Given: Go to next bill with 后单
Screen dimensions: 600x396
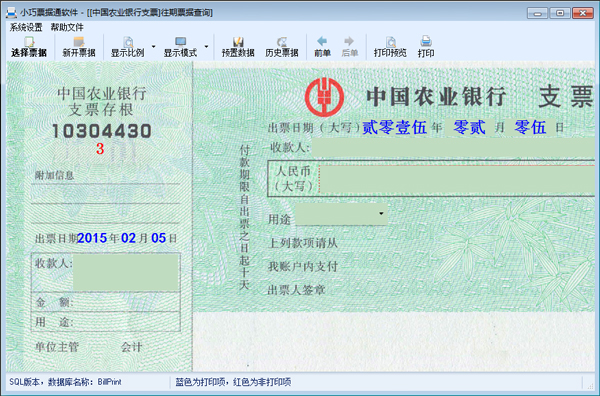Looking at the screenshot, I should (x=349, y=47).
